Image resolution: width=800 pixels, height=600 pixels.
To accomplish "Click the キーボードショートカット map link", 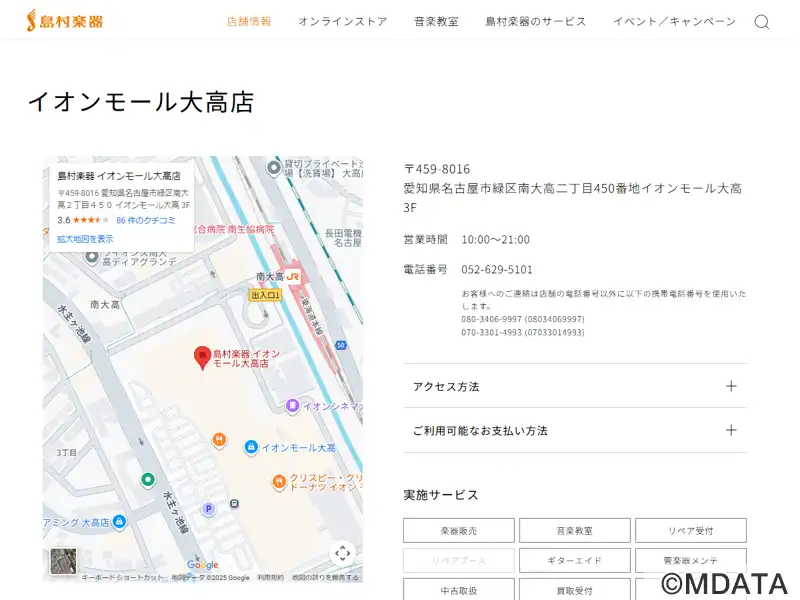I will pos(123,578).
